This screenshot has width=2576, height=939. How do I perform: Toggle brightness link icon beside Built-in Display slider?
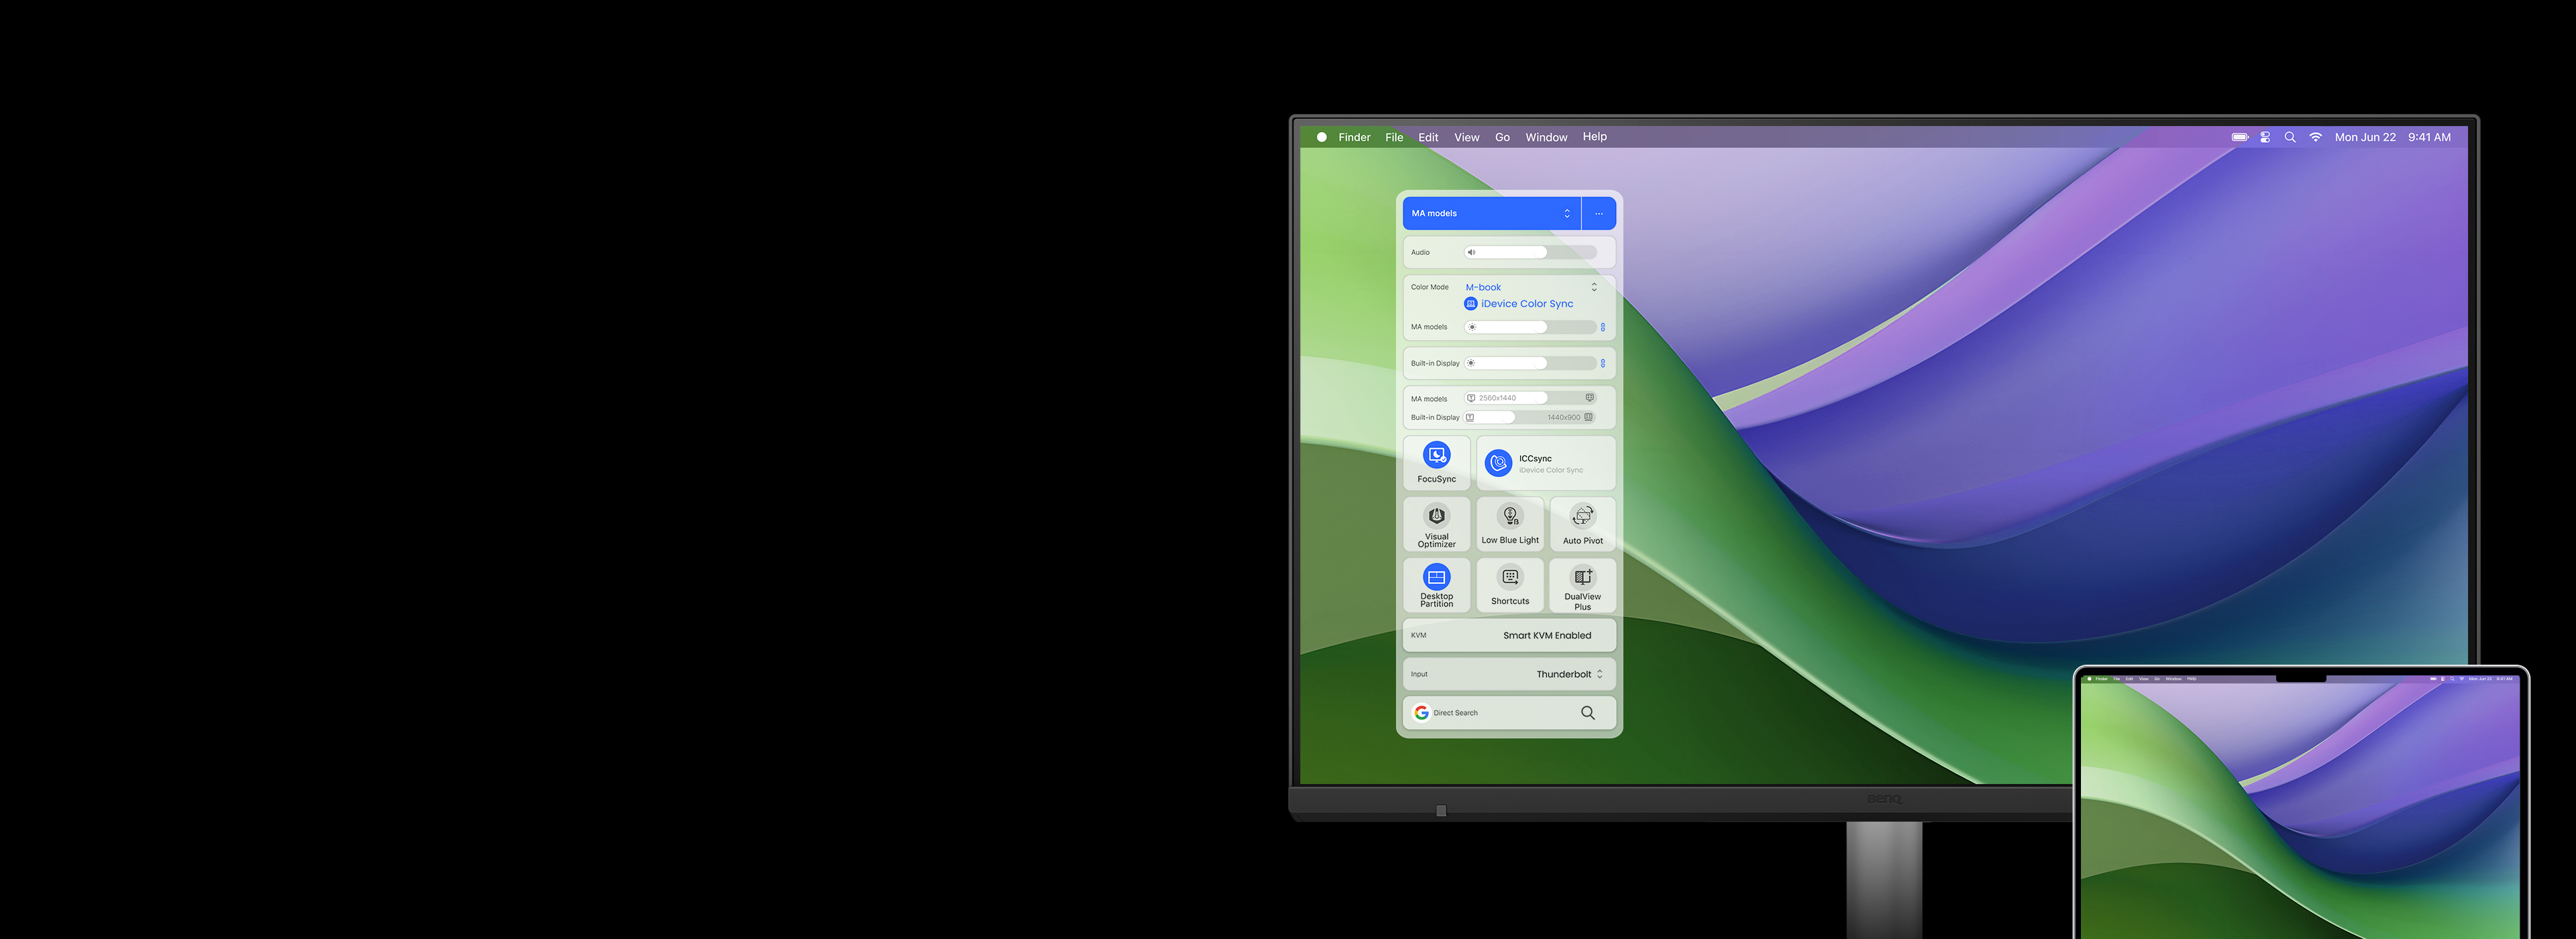click(x=1603, y=363)
